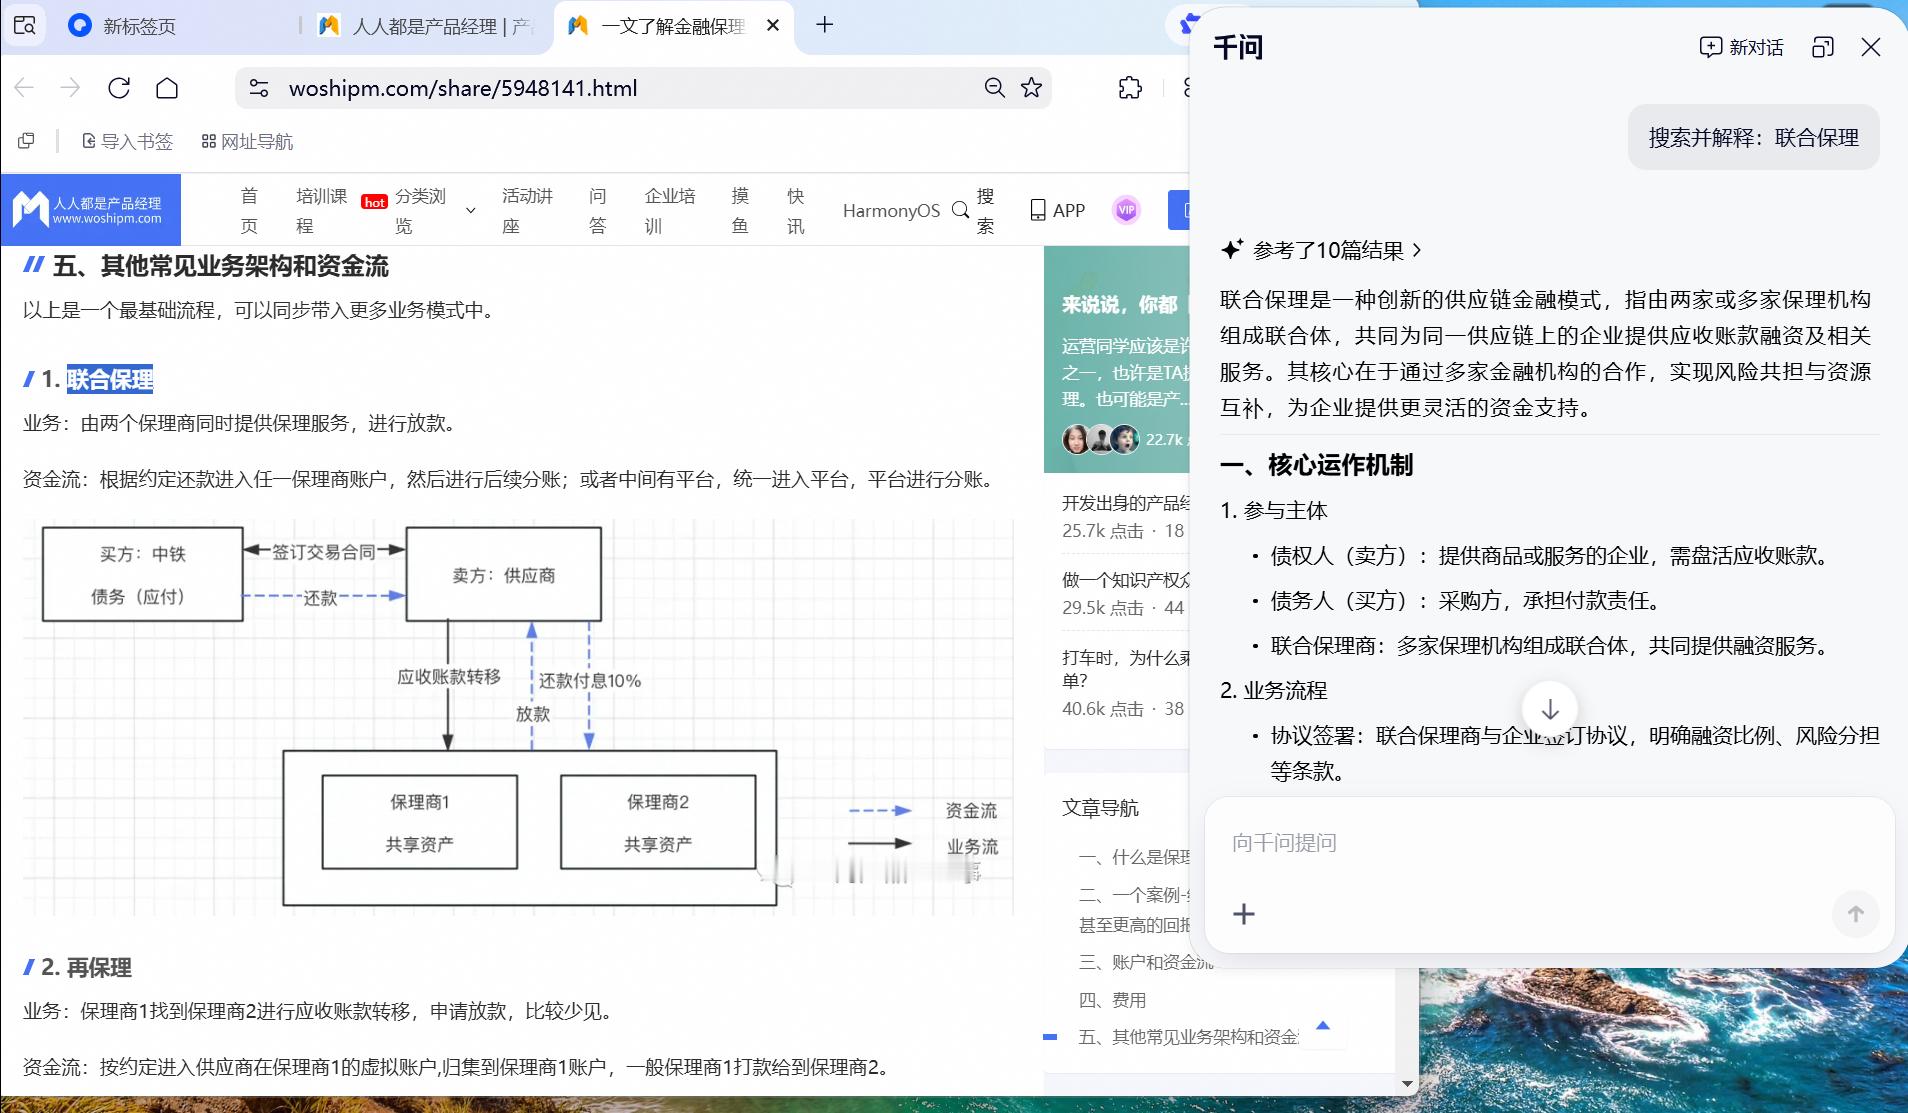Jump to section 三、账户和资金流
Viewport: 1908px width, 1113px height.
click(x=1146, y=962)
